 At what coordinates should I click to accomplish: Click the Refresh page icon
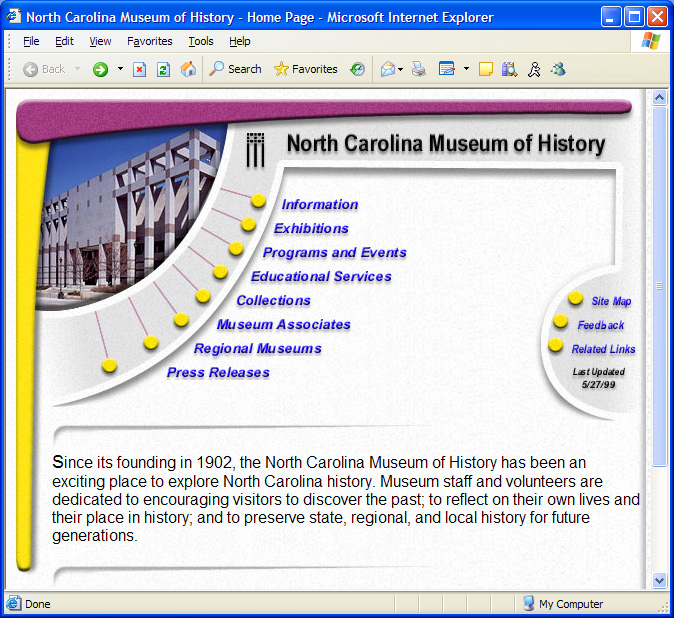(x=163, y=69)
